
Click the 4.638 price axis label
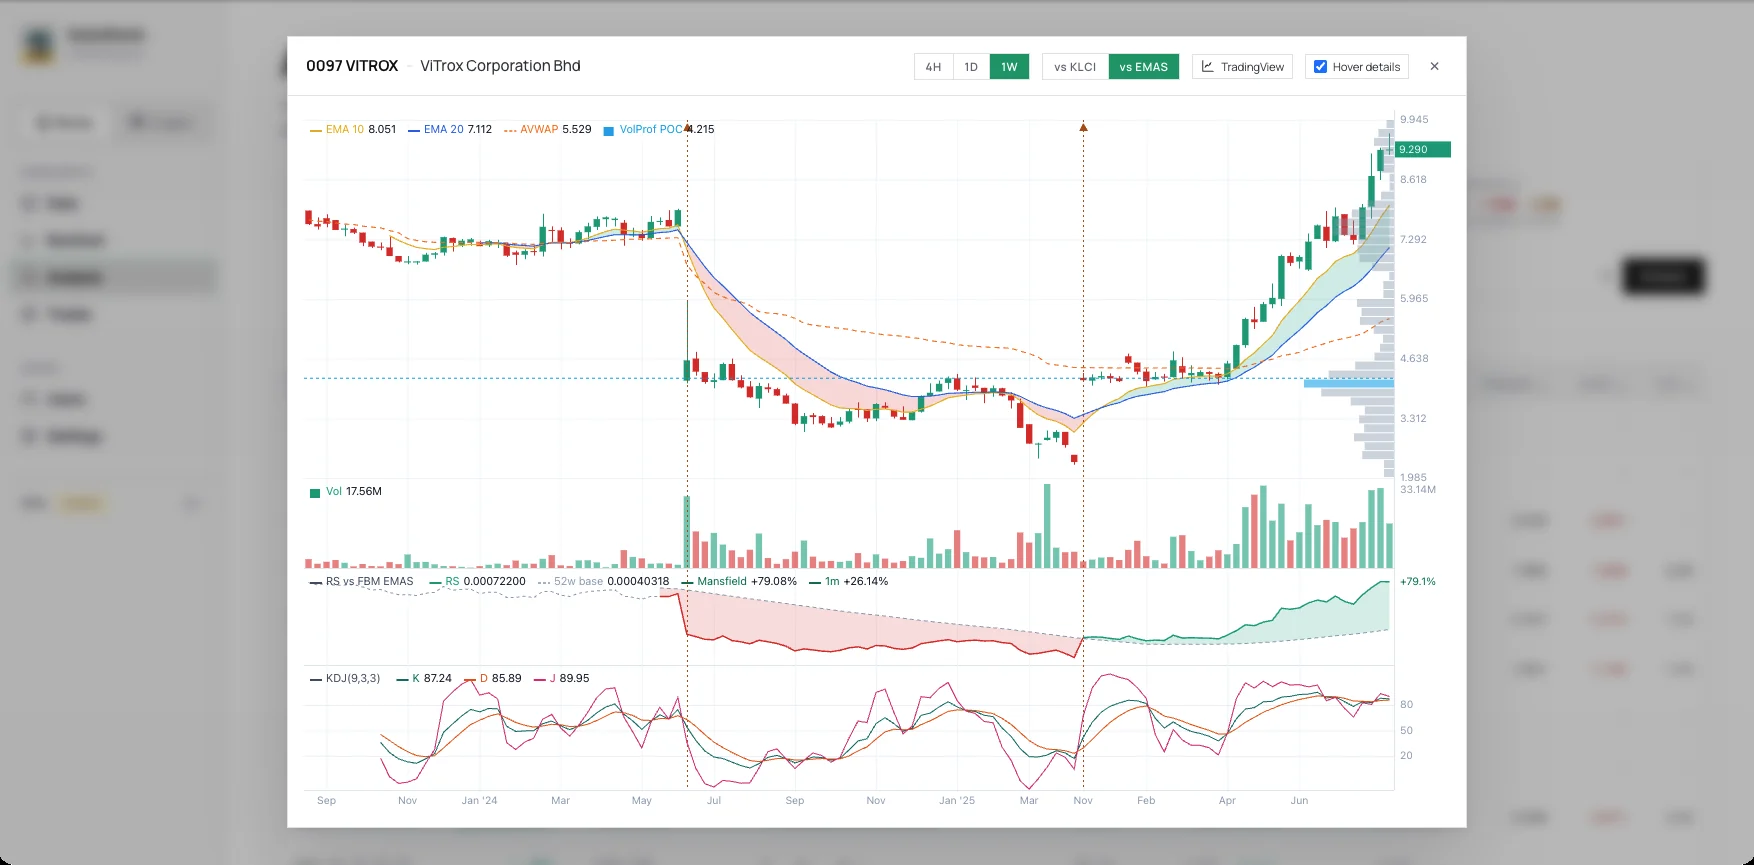(x=1414, y=358)
